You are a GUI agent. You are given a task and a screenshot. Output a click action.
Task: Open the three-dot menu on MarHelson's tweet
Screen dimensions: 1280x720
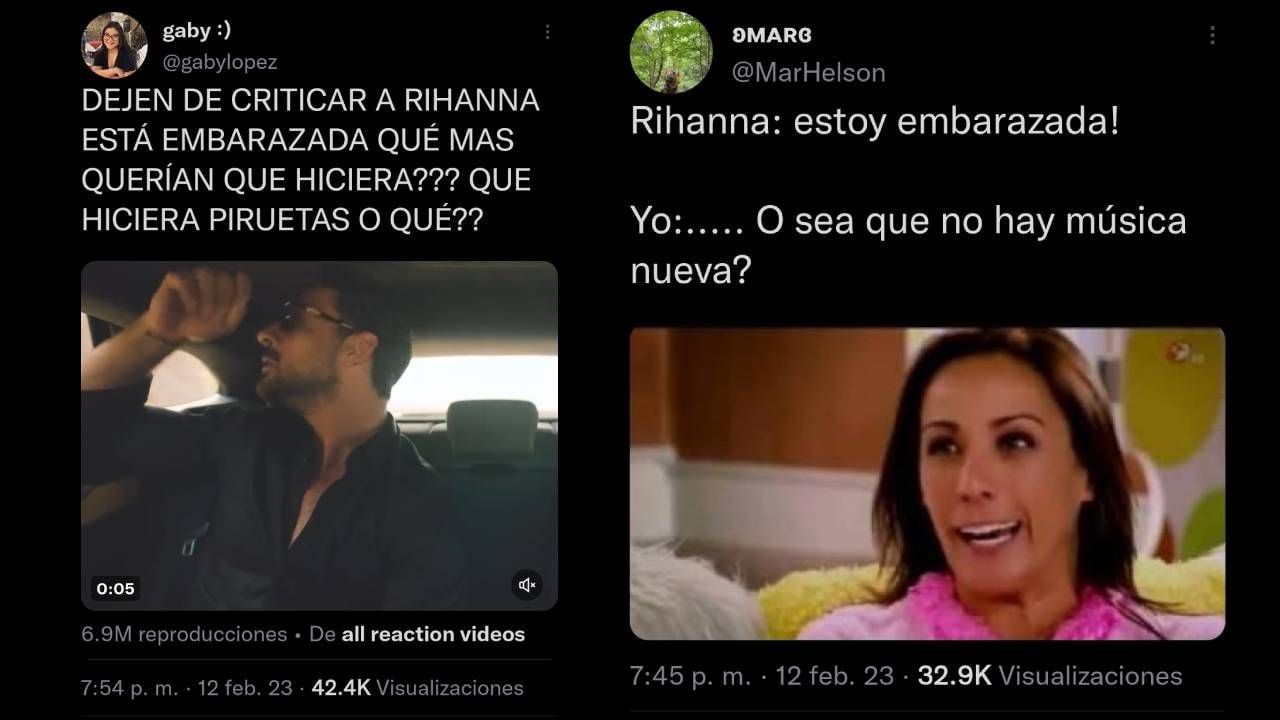[1212, 36]
